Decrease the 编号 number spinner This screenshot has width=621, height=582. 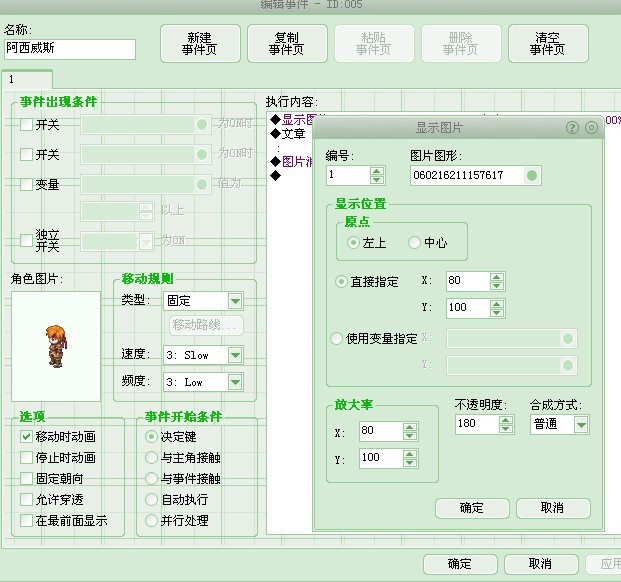coord(377,179)
